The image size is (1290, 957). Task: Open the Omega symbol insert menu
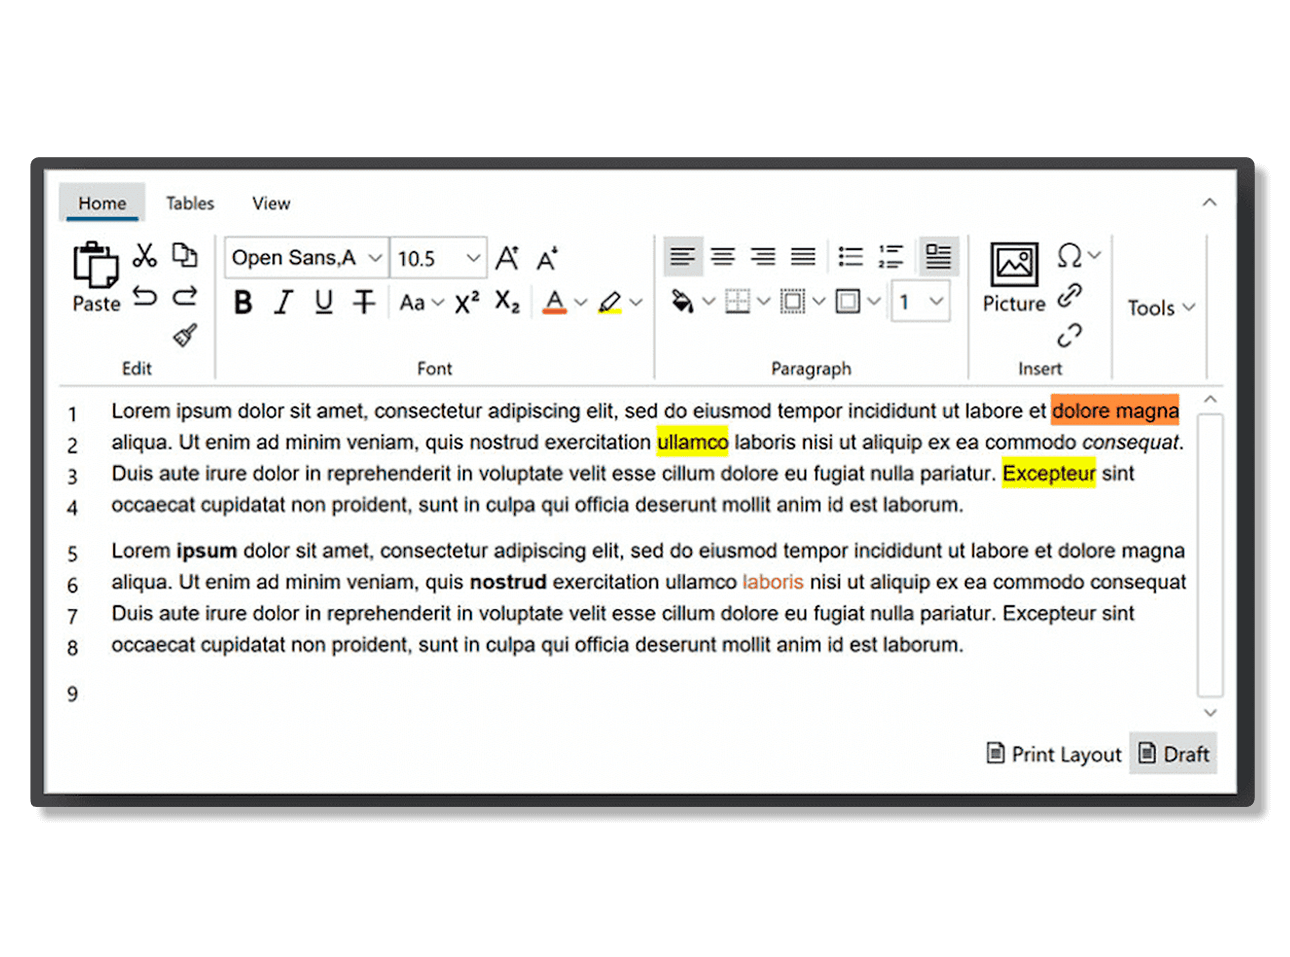click(1079, 256)
